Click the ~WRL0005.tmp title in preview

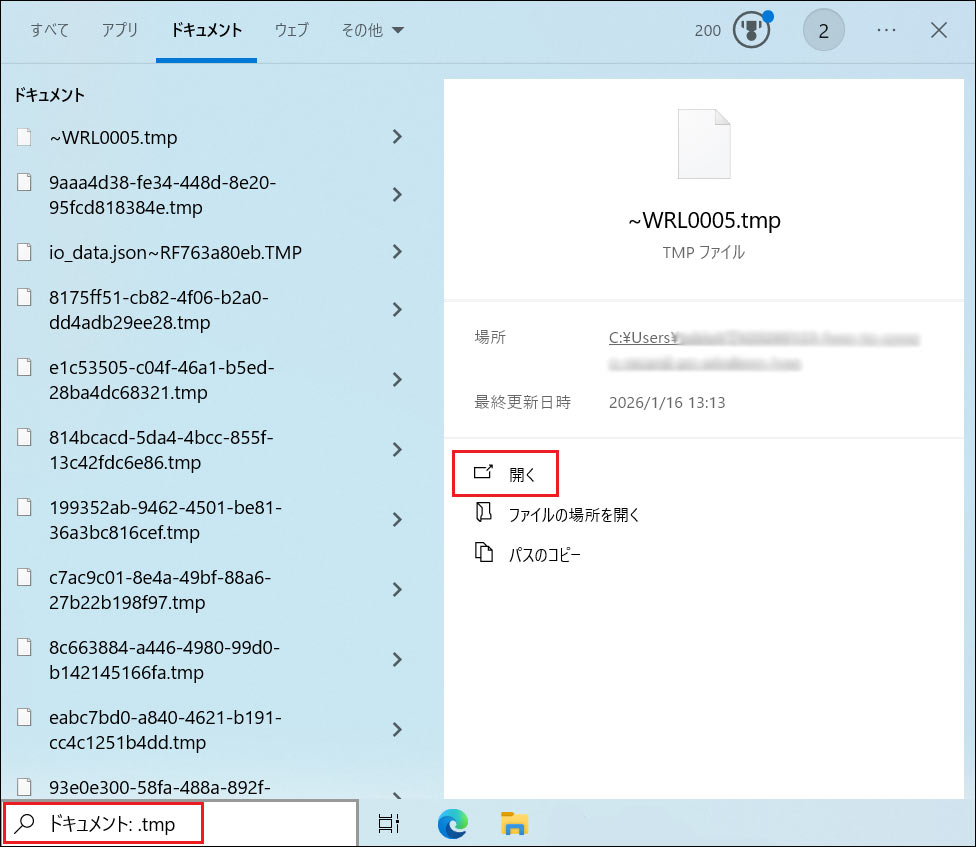click(704, 220)
